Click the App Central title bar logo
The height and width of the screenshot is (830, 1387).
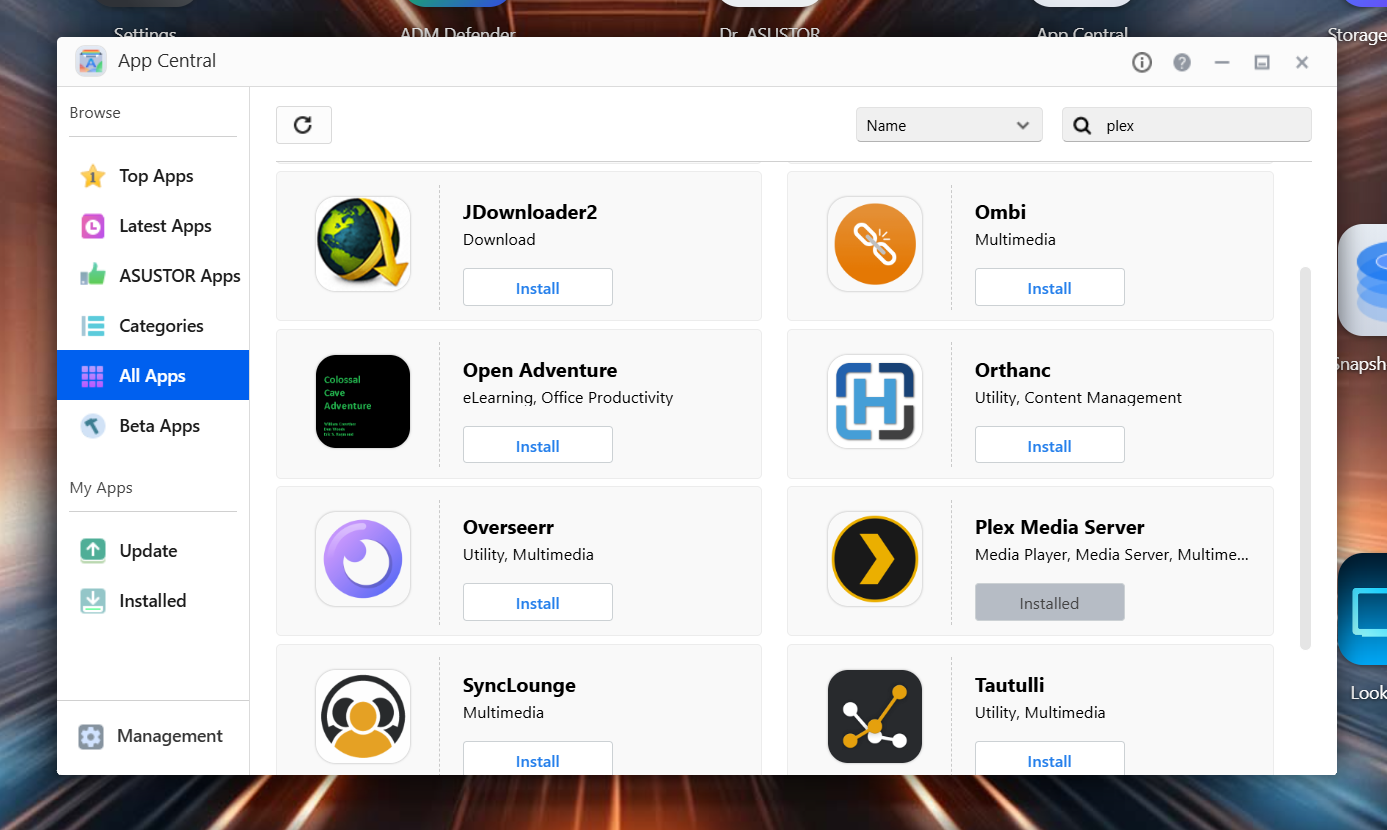pos(91,61)
